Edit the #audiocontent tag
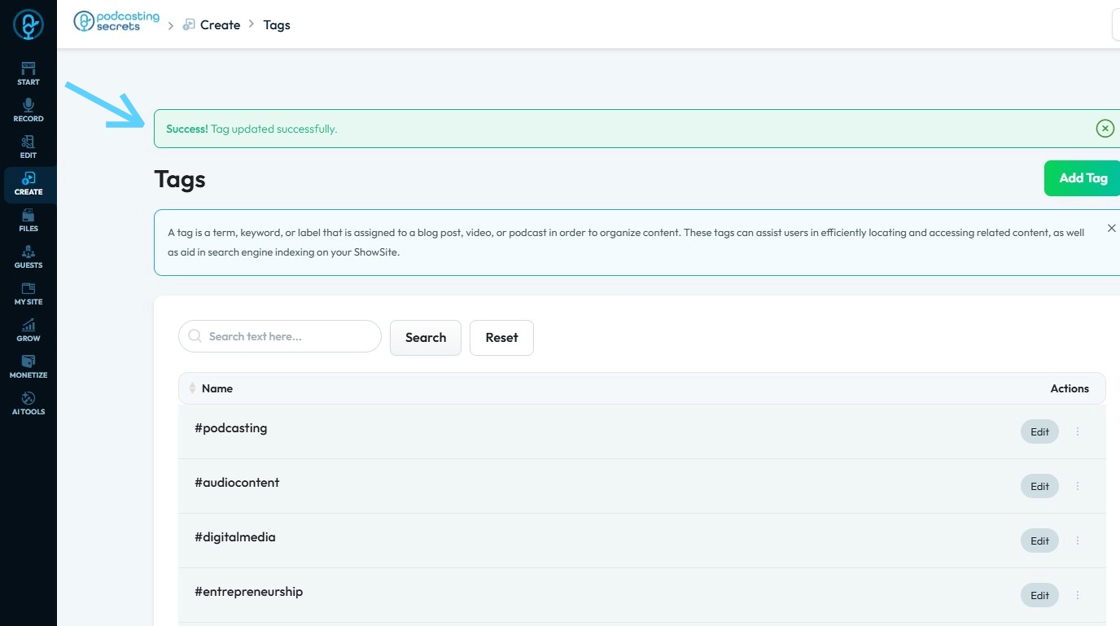Viewport: 1120px width, 626px height. 1039,486
